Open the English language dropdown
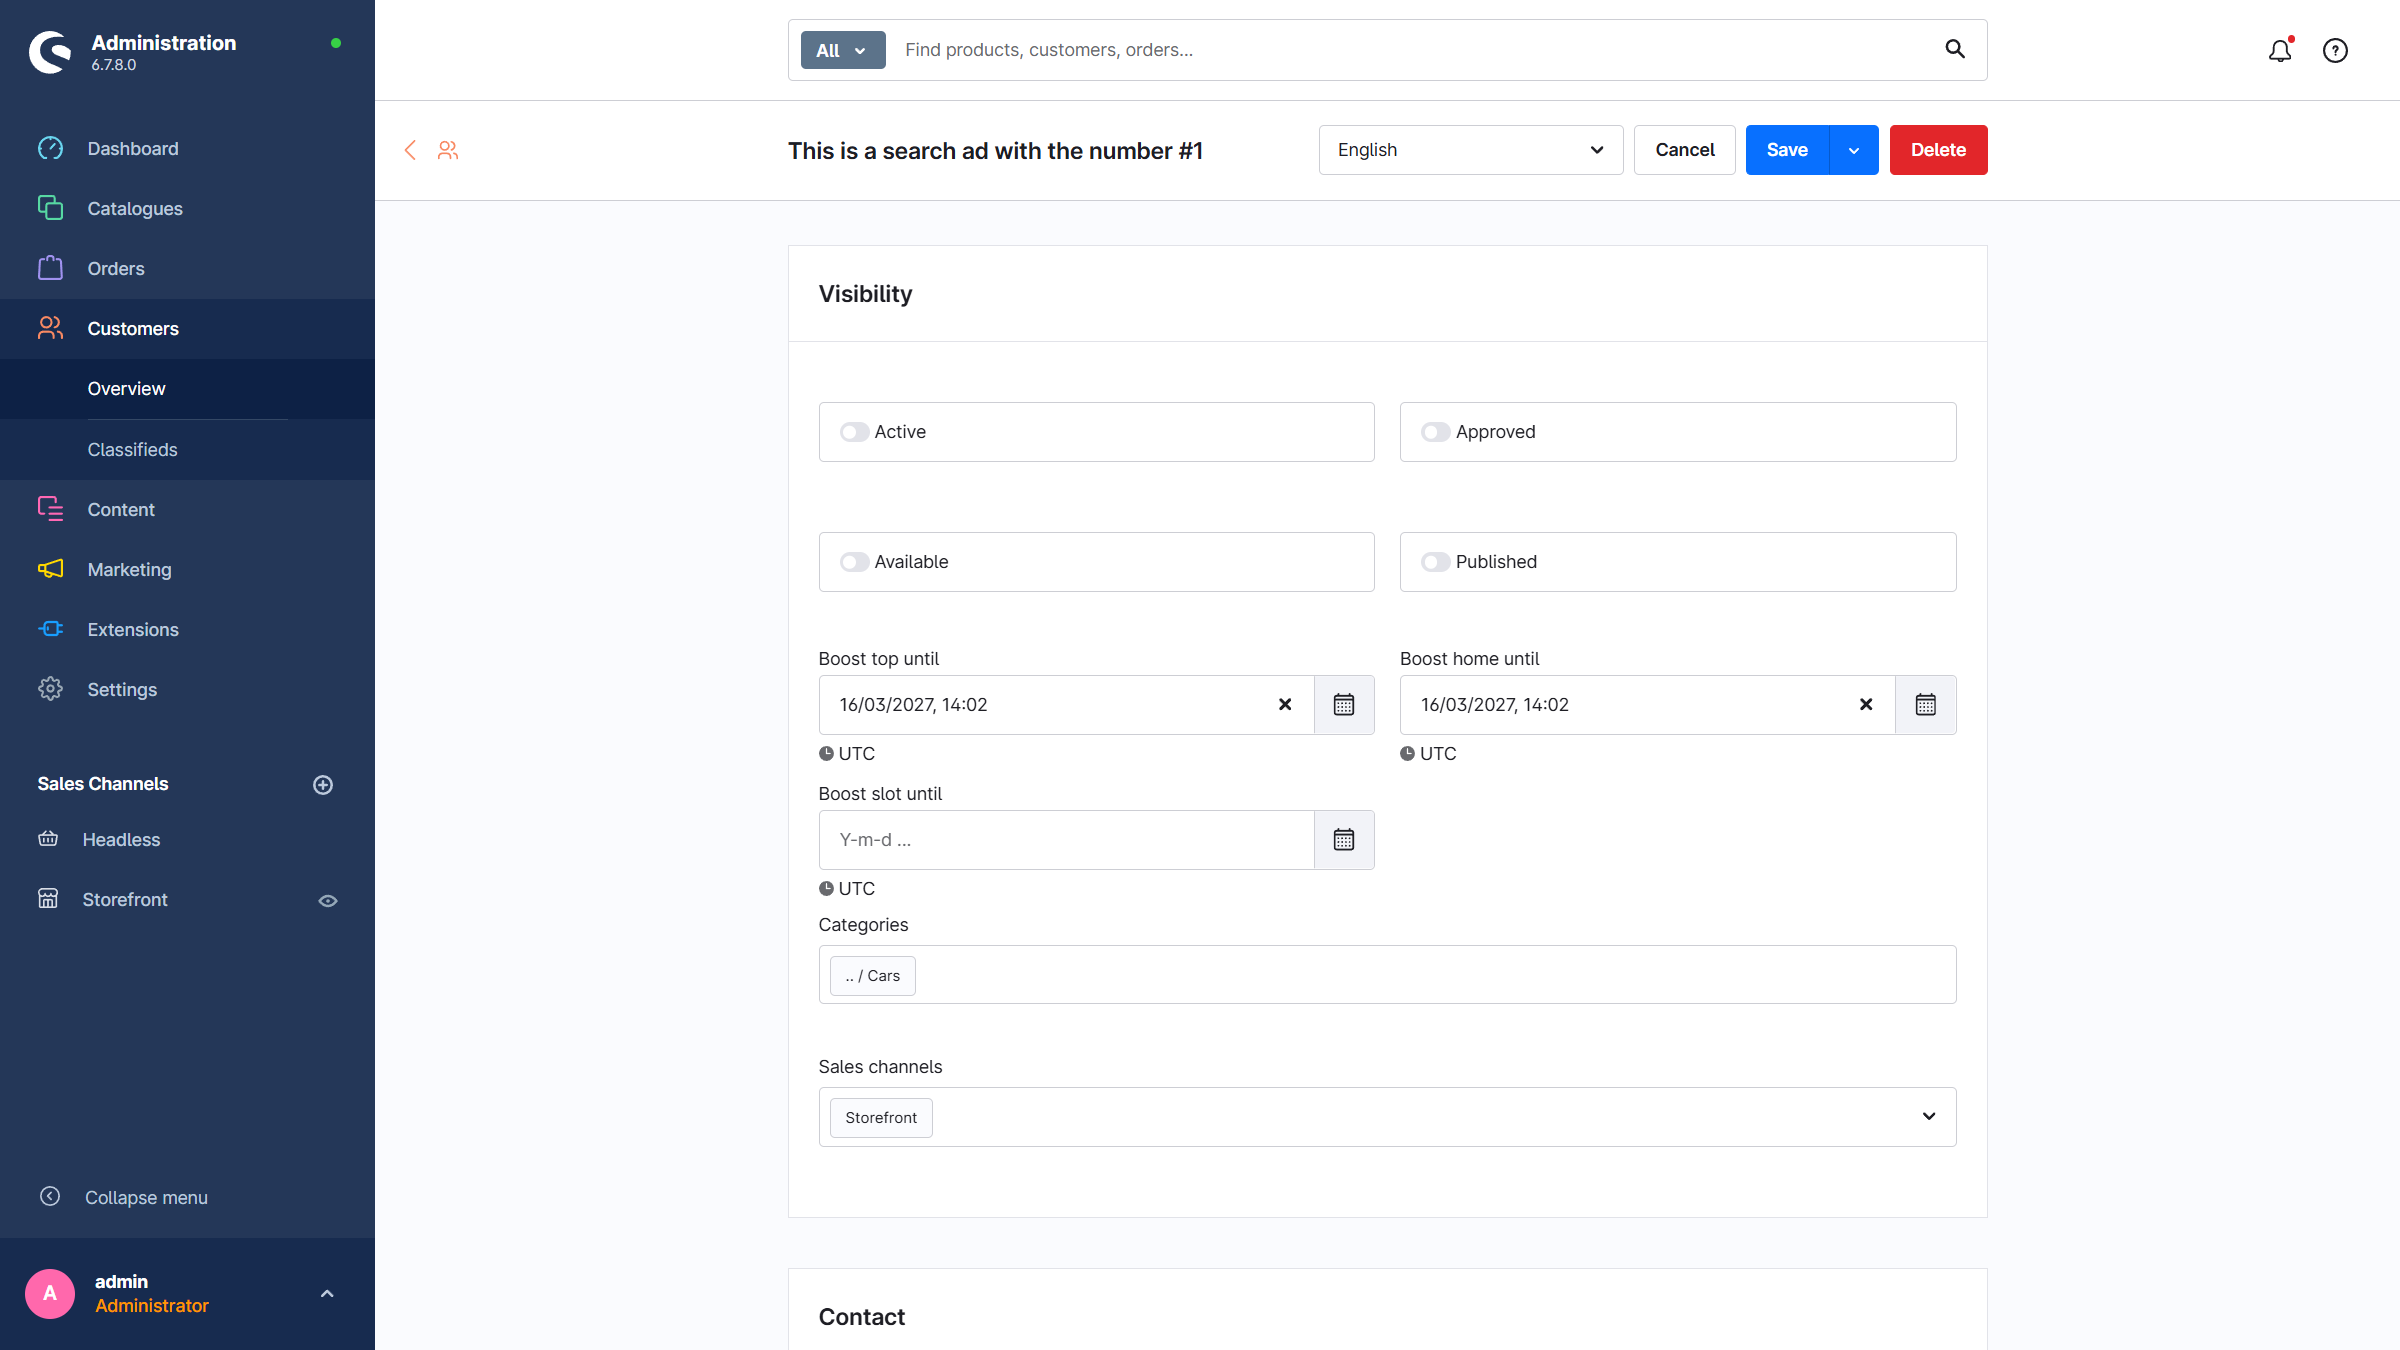Image resolution: width=2400 pixels, height=1350 pixels. point(1470,150)
